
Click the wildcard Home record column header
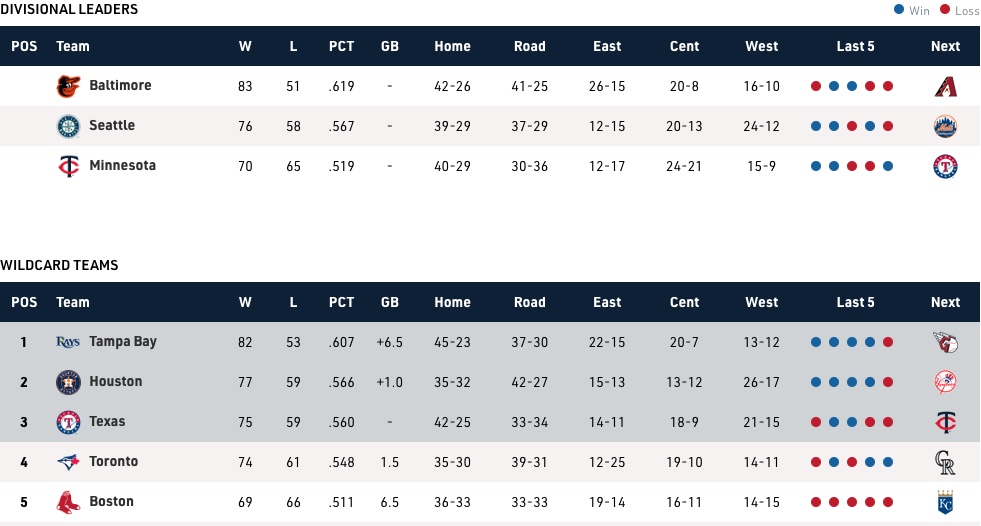point(452,302)
